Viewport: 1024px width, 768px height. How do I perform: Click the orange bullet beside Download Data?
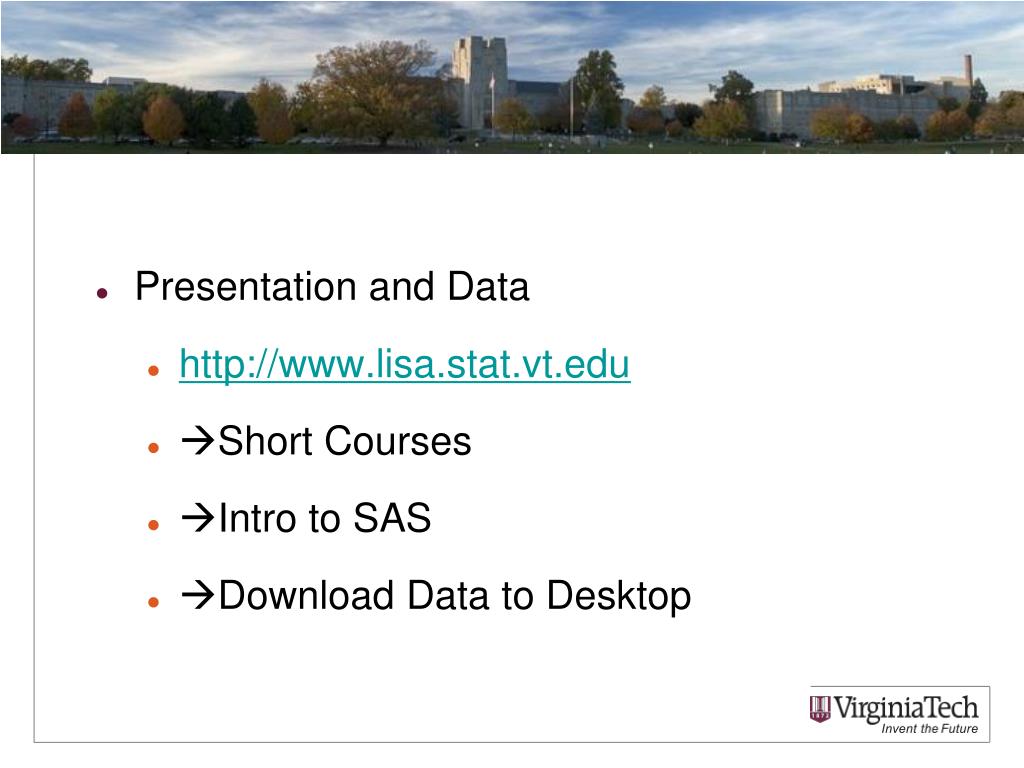(153, 601)
